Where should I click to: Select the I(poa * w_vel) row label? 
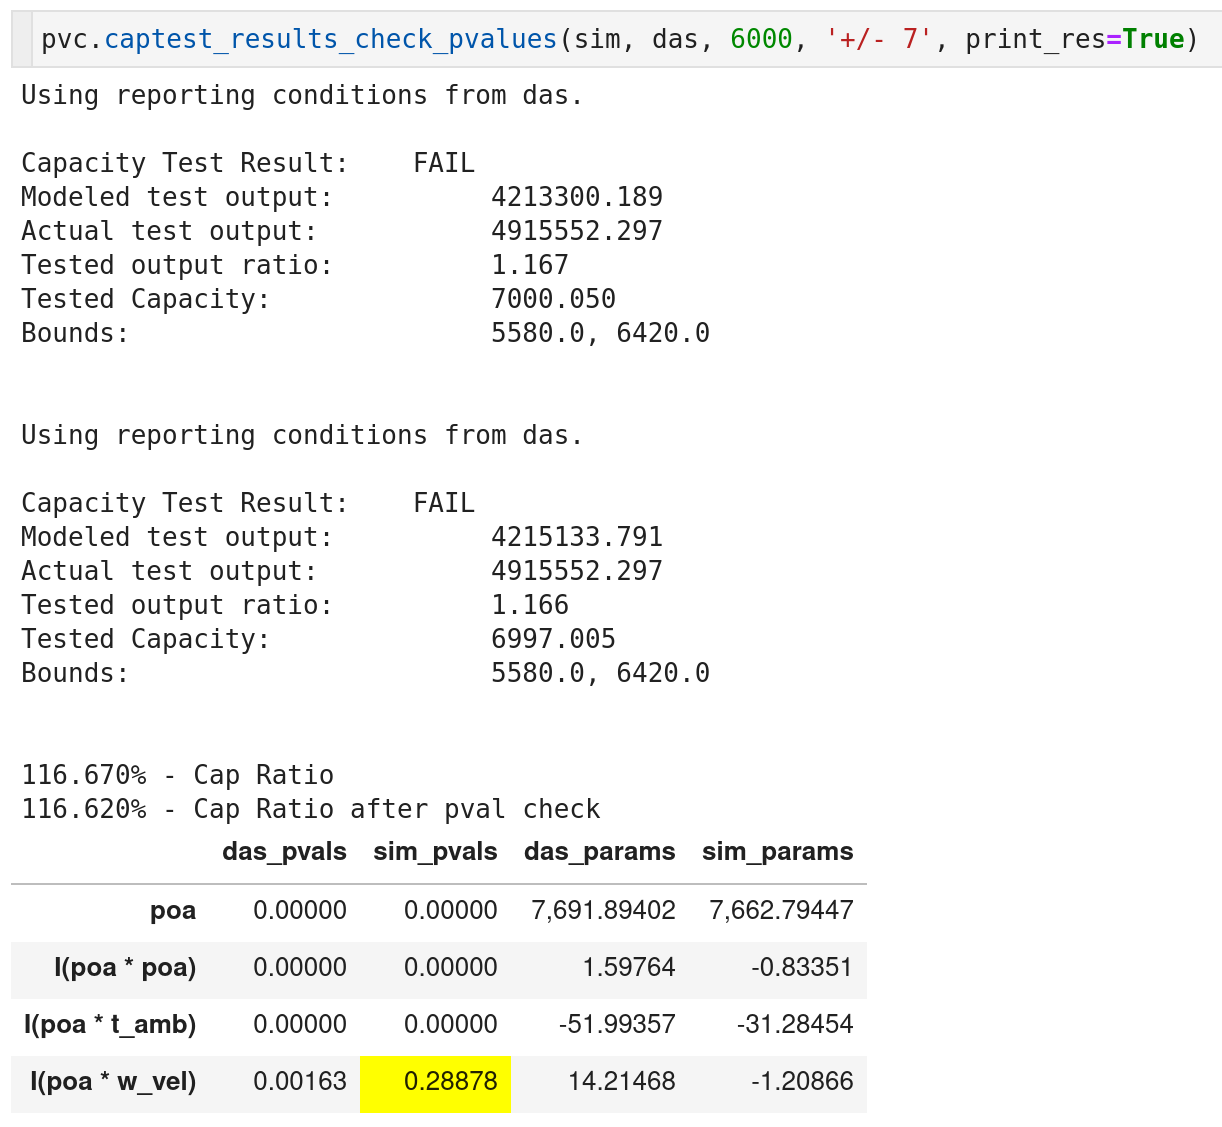[113, 1082]
